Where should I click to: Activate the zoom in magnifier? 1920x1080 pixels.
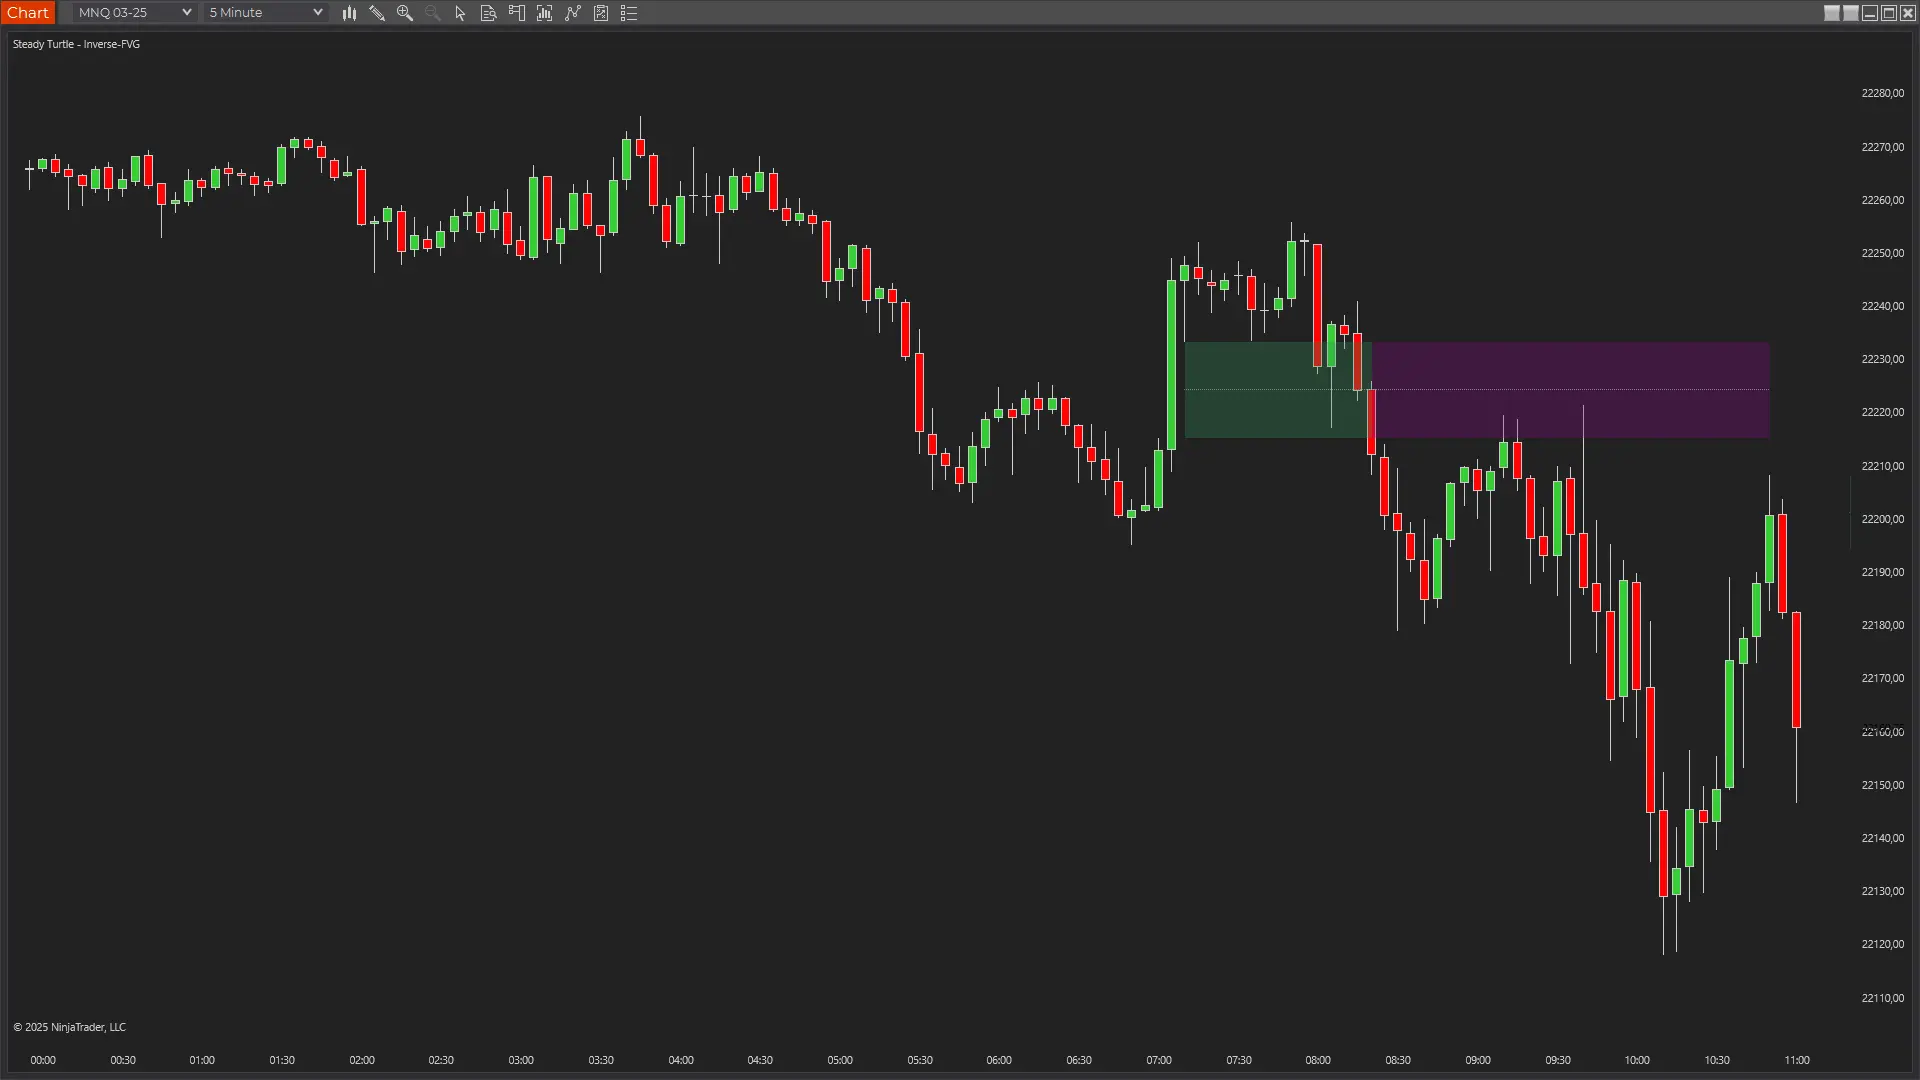coord(405,13)
